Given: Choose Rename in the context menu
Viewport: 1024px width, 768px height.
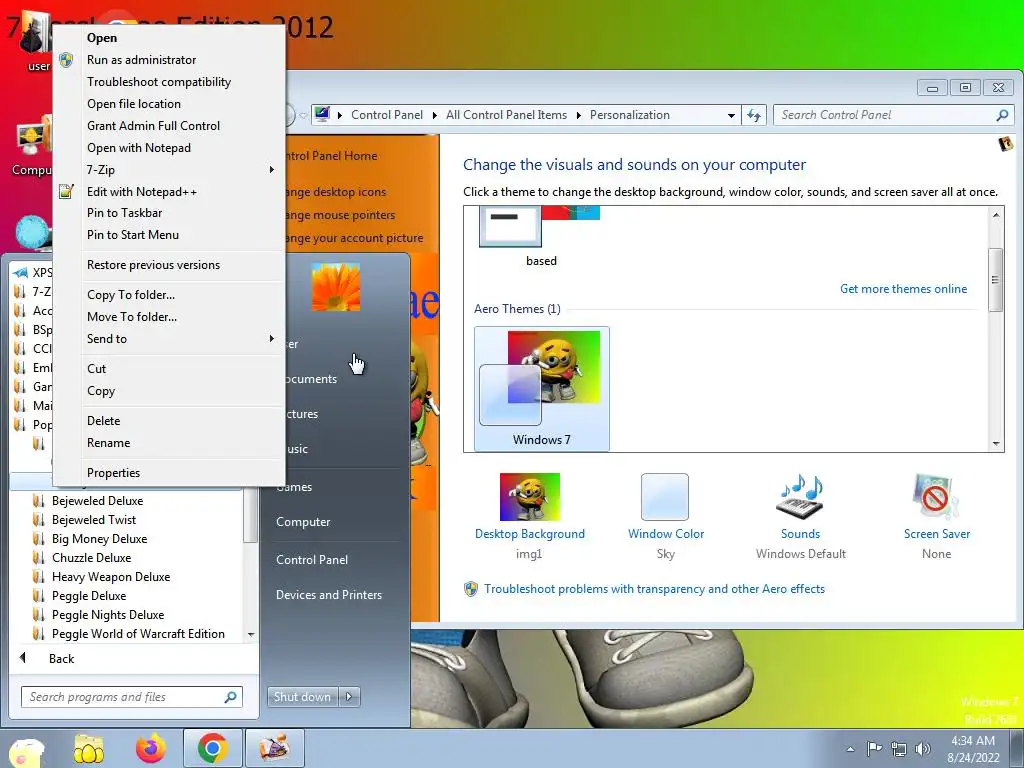Looking at the screenshot, I should 108,443.
